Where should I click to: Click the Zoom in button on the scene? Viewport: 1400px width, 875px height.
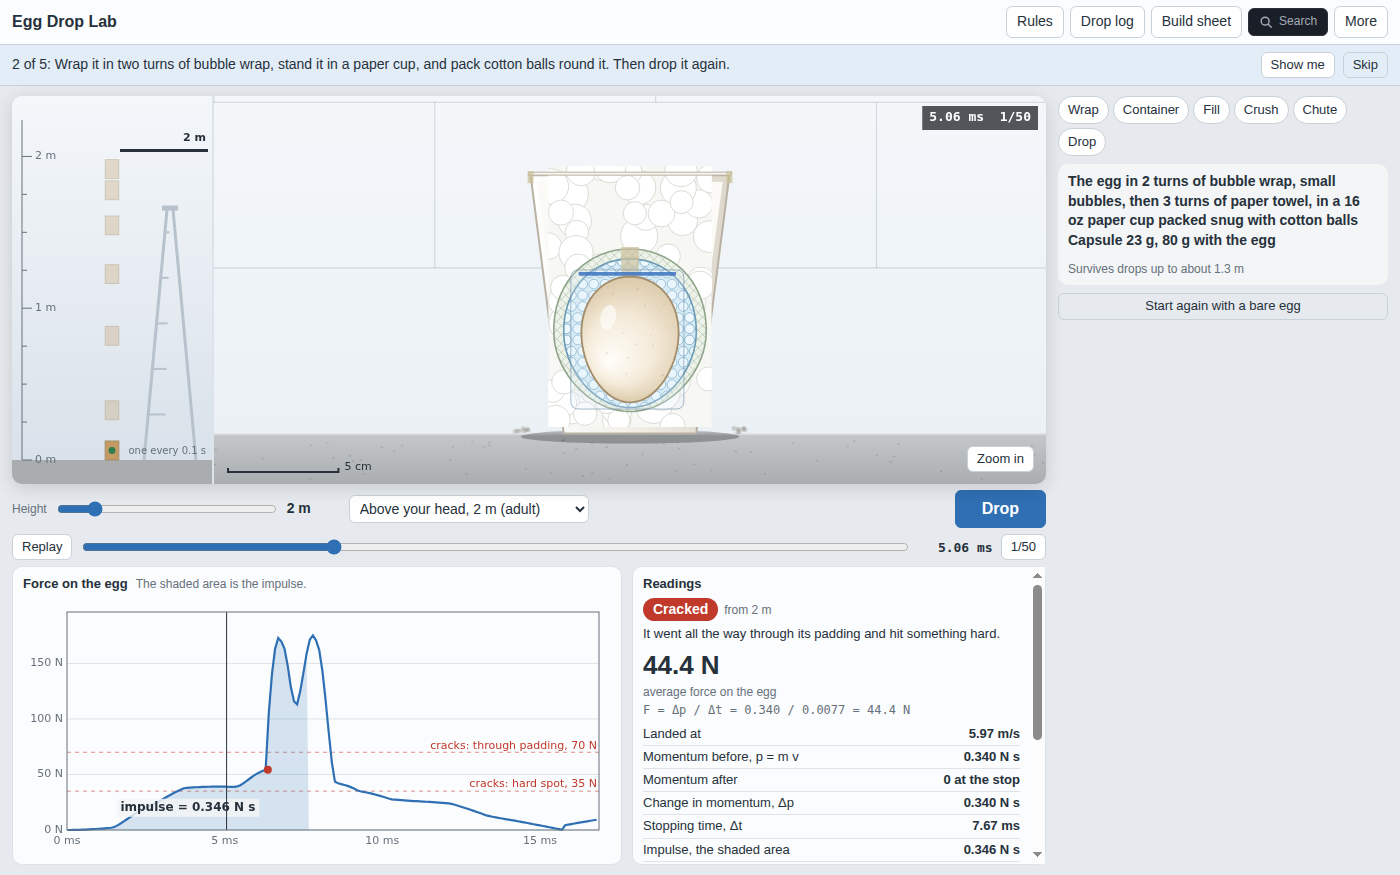[x=1000, y=459]
